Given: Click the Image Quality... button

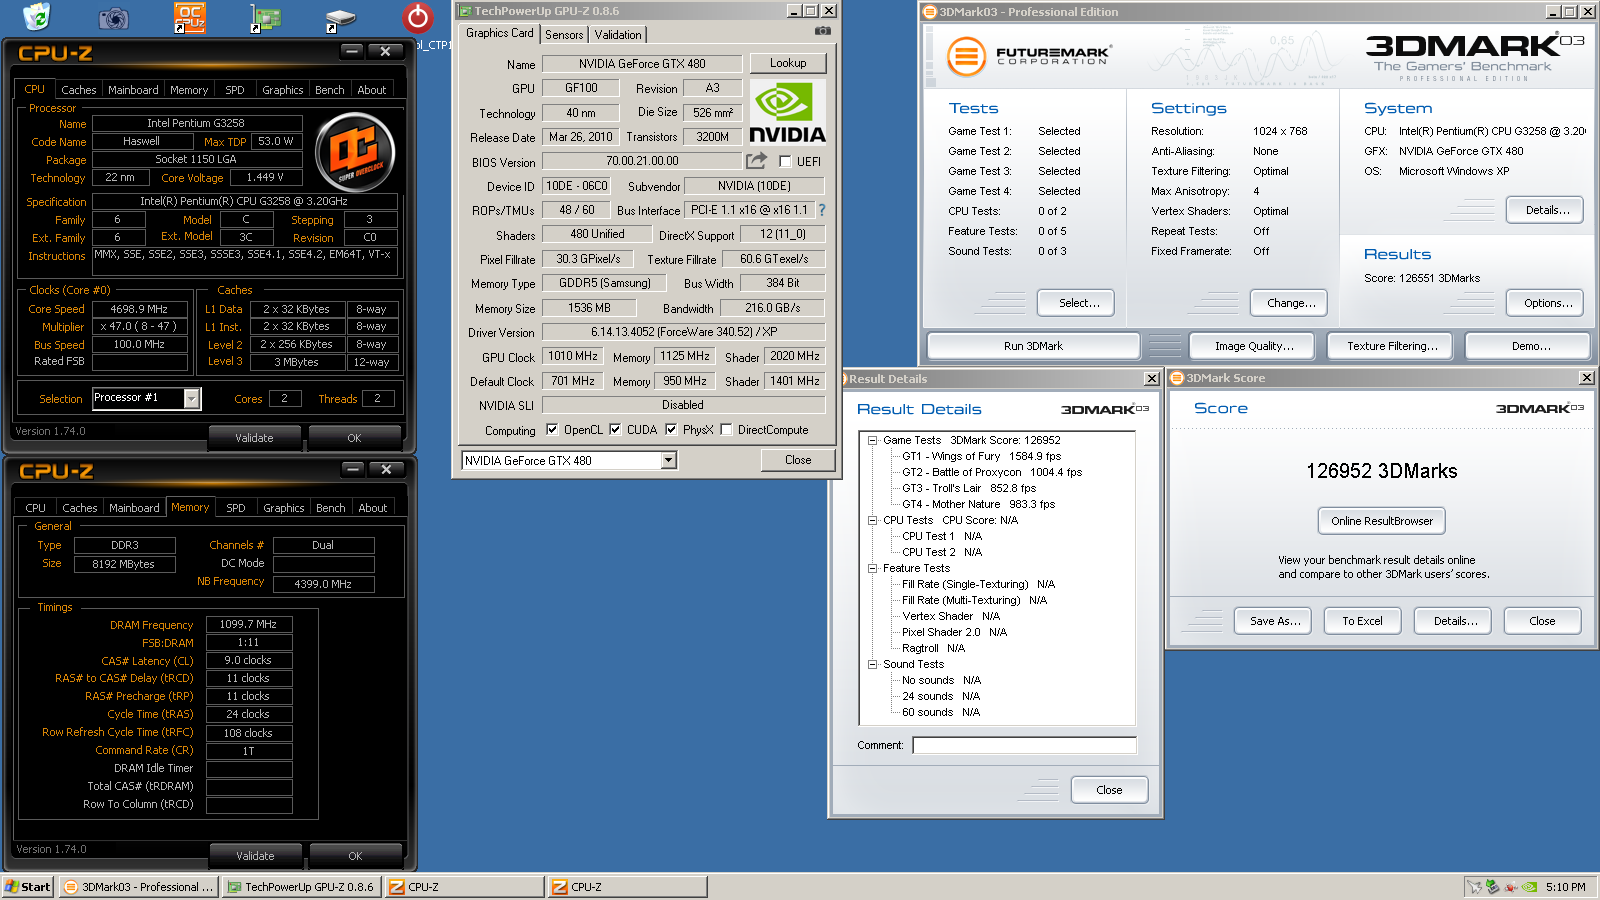Looking at the screenshot, I should click(x=1254, y=346).
